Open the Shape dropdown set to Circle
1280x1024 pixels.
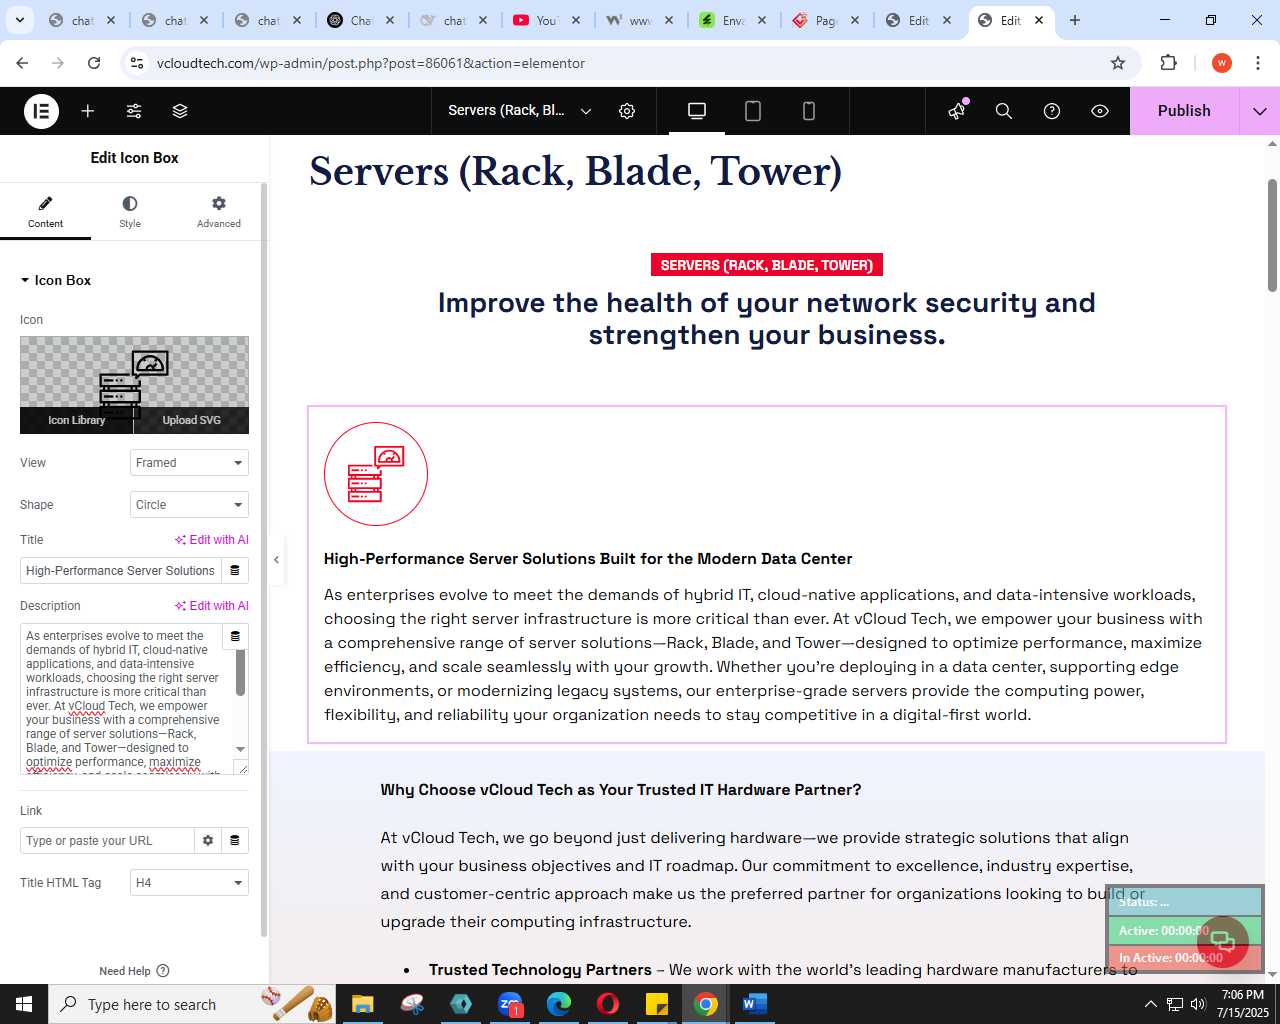pyautogui.click(x=189, y=505)
